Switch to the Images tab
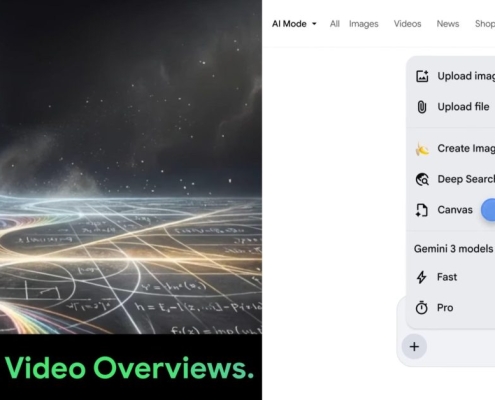Image resolution: width=495 pixels, height=400 pixels. (364, 24)
